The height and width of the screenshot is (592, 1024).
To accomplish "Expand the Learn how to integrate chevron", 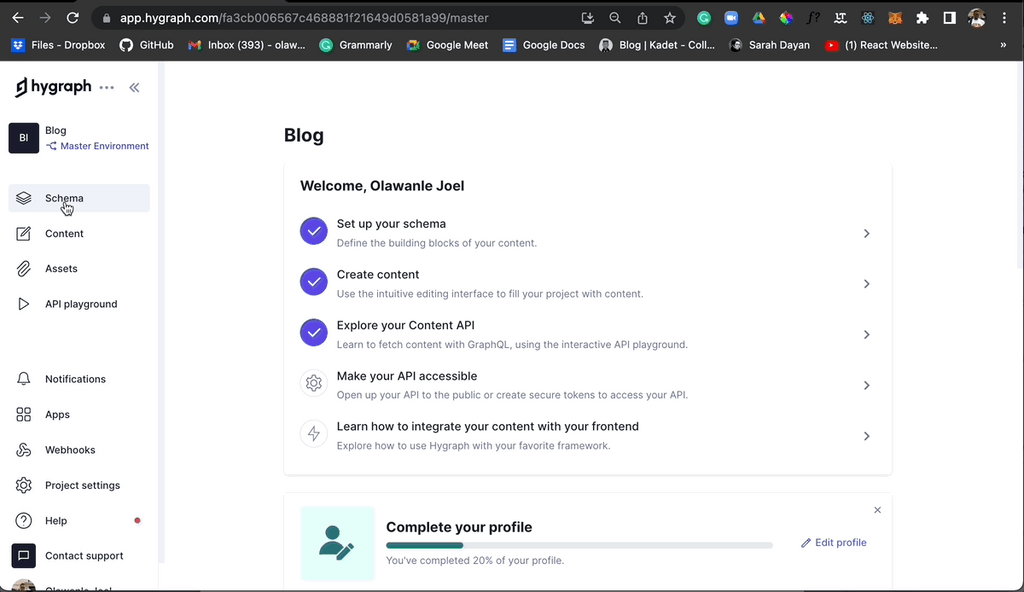I will pos(867,436).
